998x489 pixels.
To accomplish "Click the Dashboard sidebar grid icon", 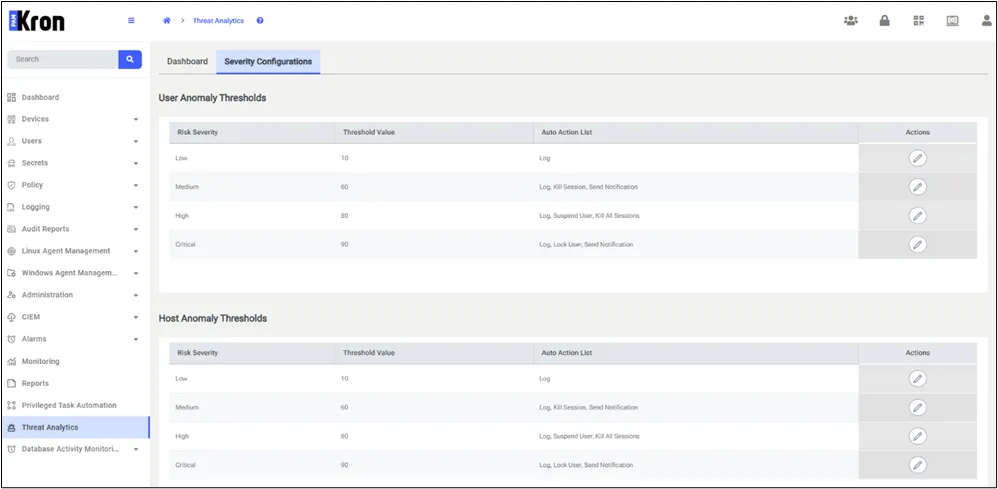I will coord(11,97).
